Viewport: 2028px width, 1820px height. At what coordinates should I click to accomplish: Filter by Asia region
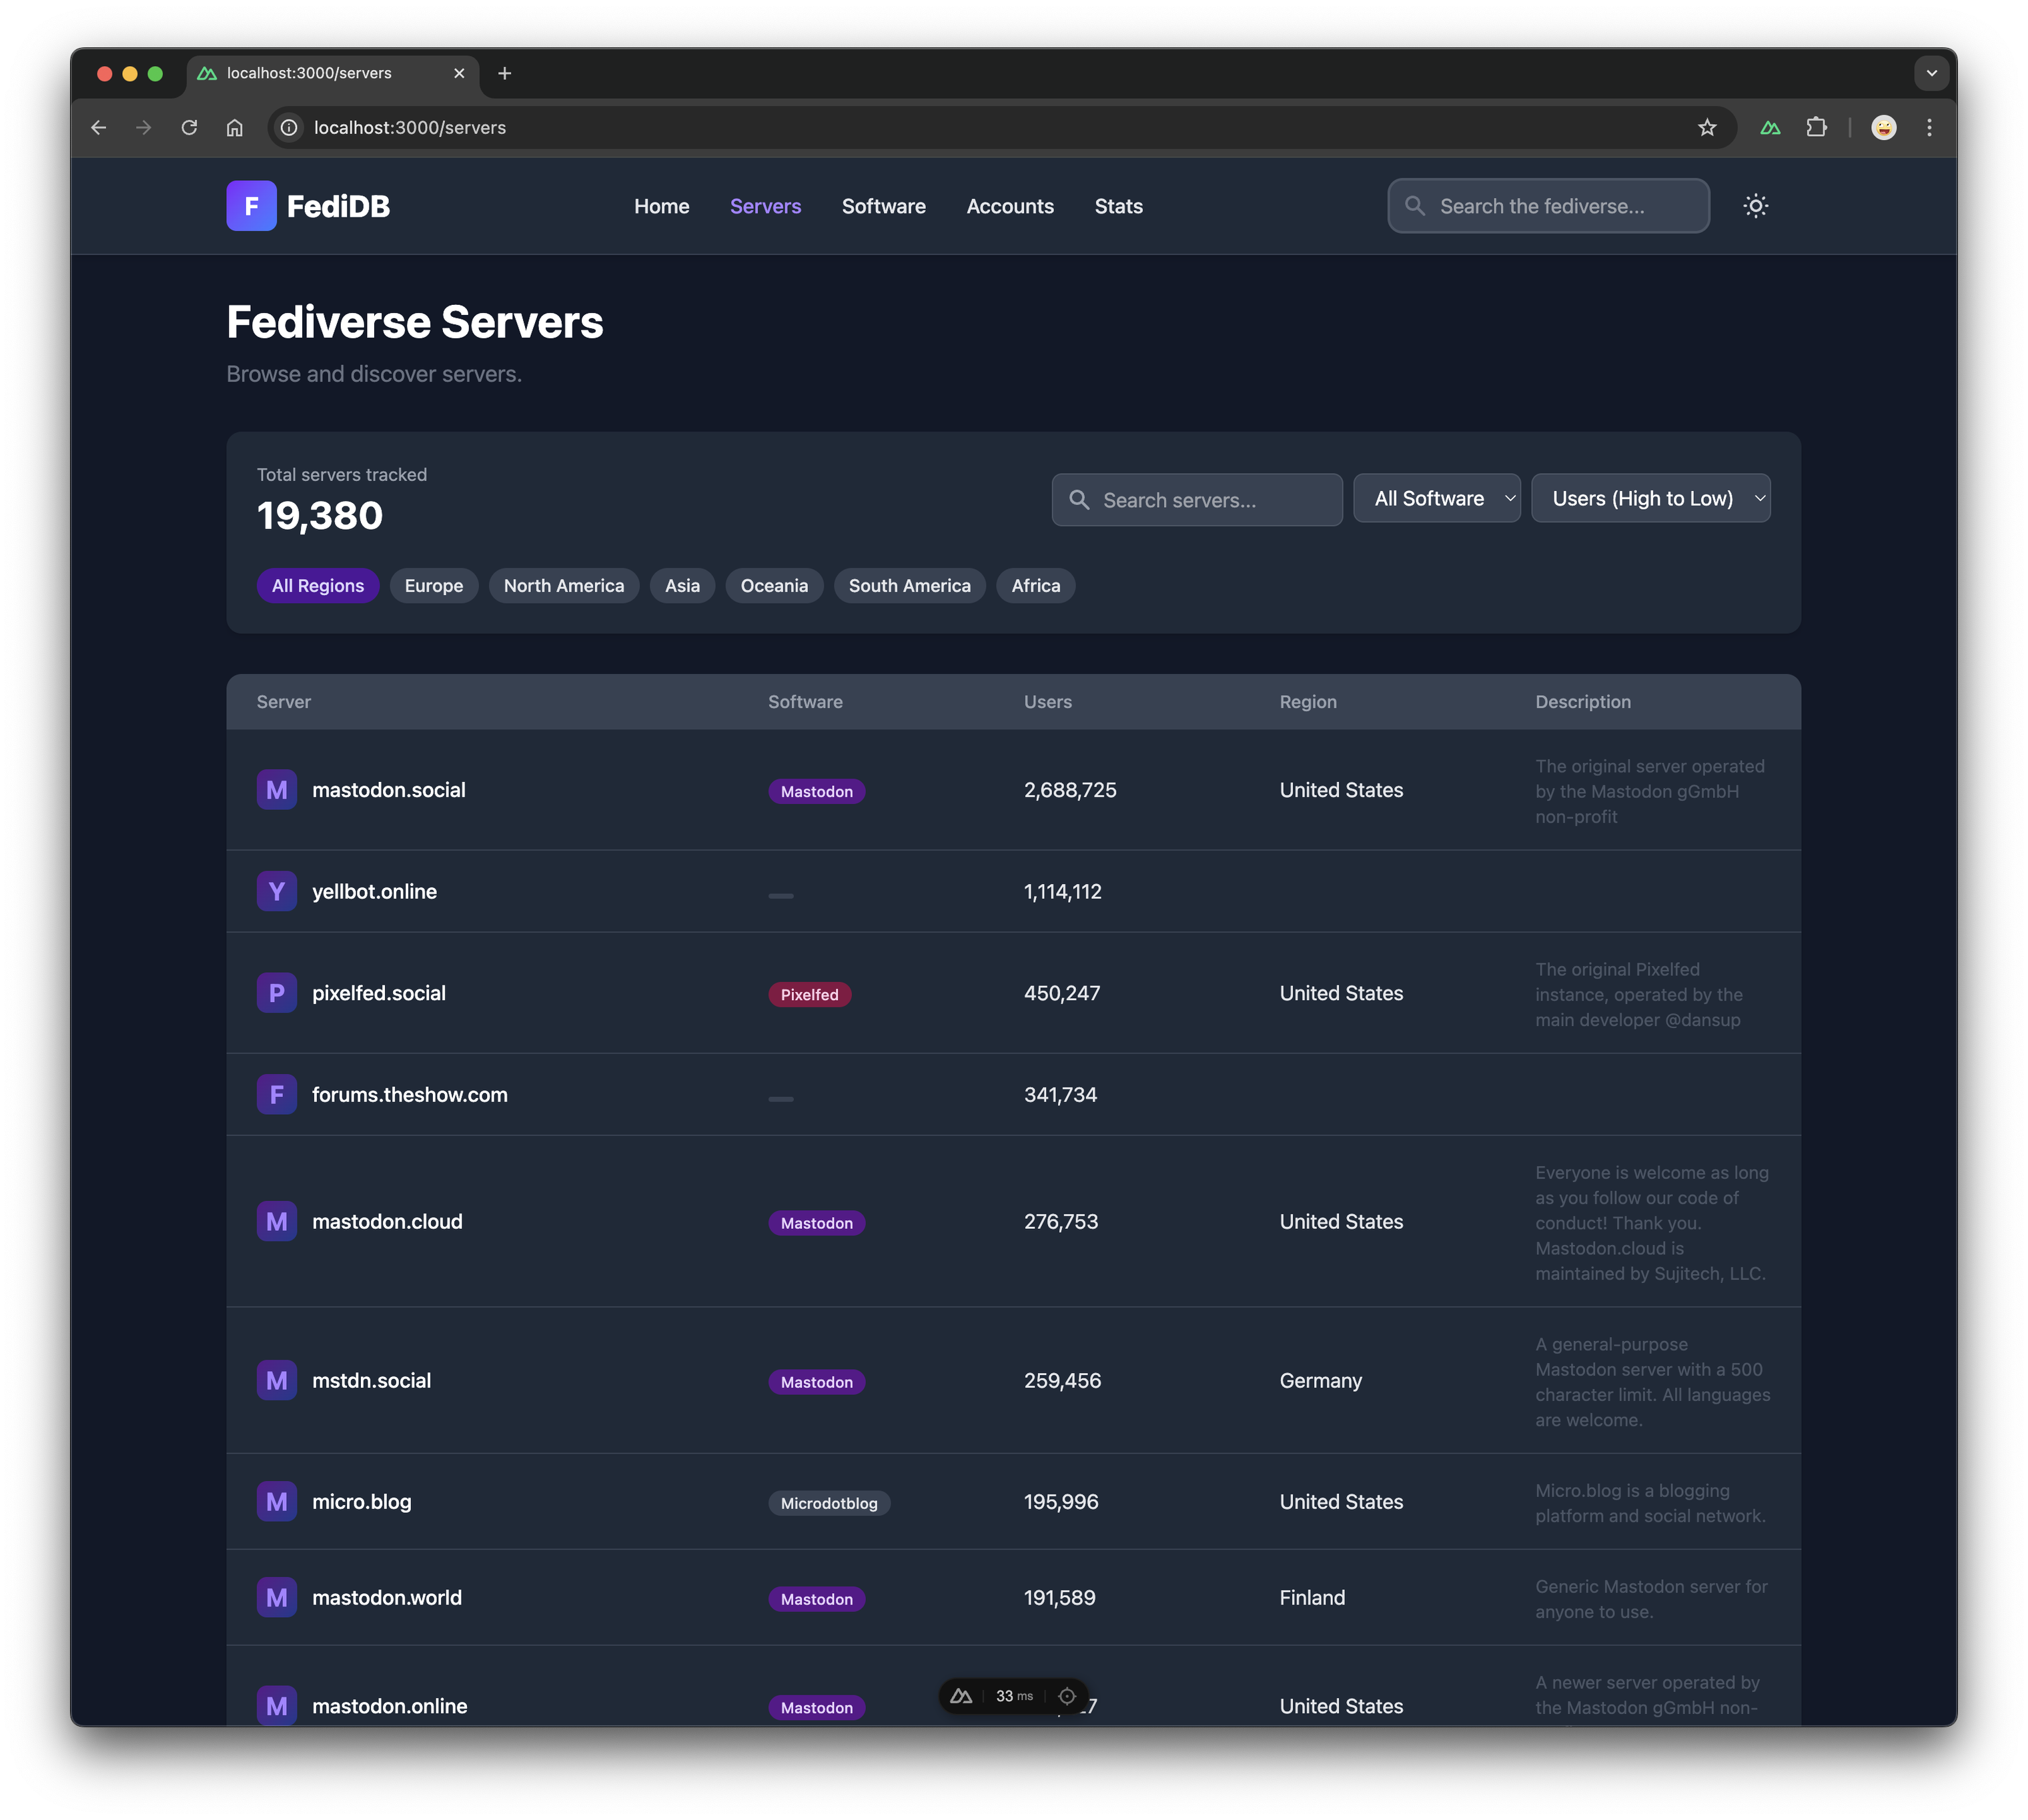[683, 586]
